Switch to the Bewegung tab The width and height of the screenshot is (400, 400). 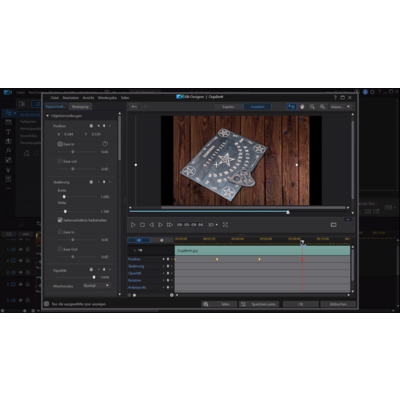[x=80, y=107]
